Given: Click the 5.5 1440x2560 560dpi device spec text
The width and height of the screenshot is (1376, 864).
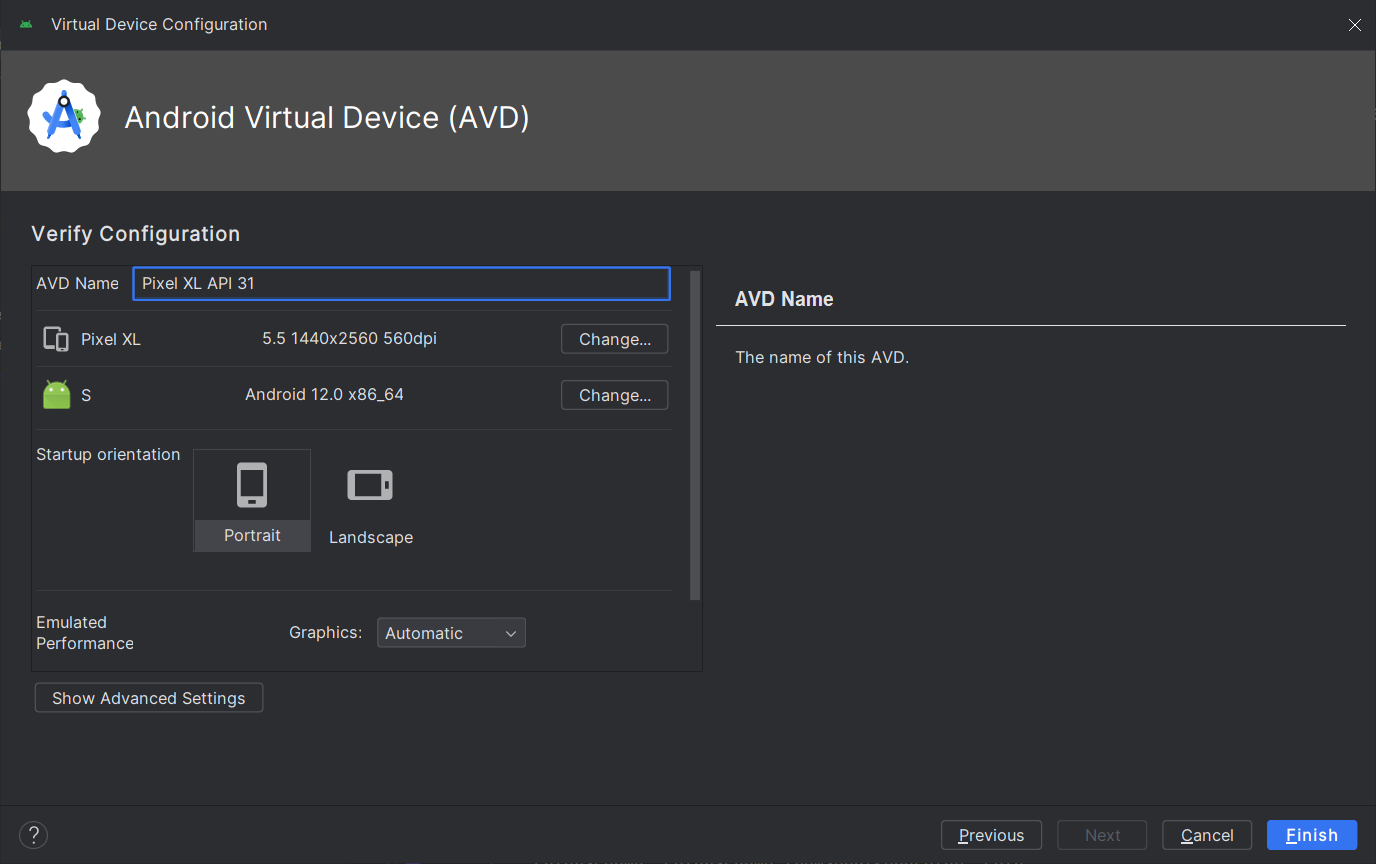Looking at the screenshot, I should tap(349, 339).
